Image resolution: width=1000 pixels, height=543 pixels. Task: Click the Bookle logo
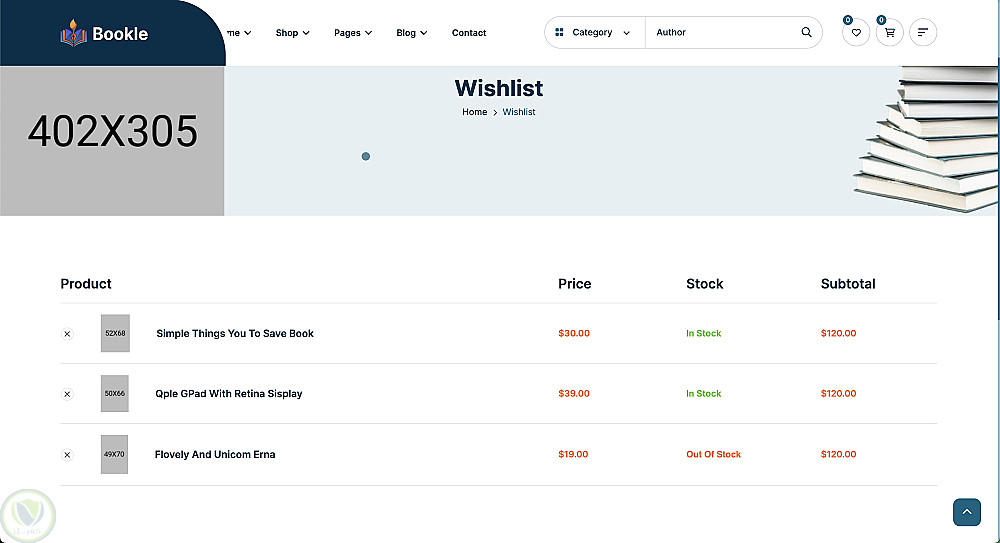tap(104, 34)
